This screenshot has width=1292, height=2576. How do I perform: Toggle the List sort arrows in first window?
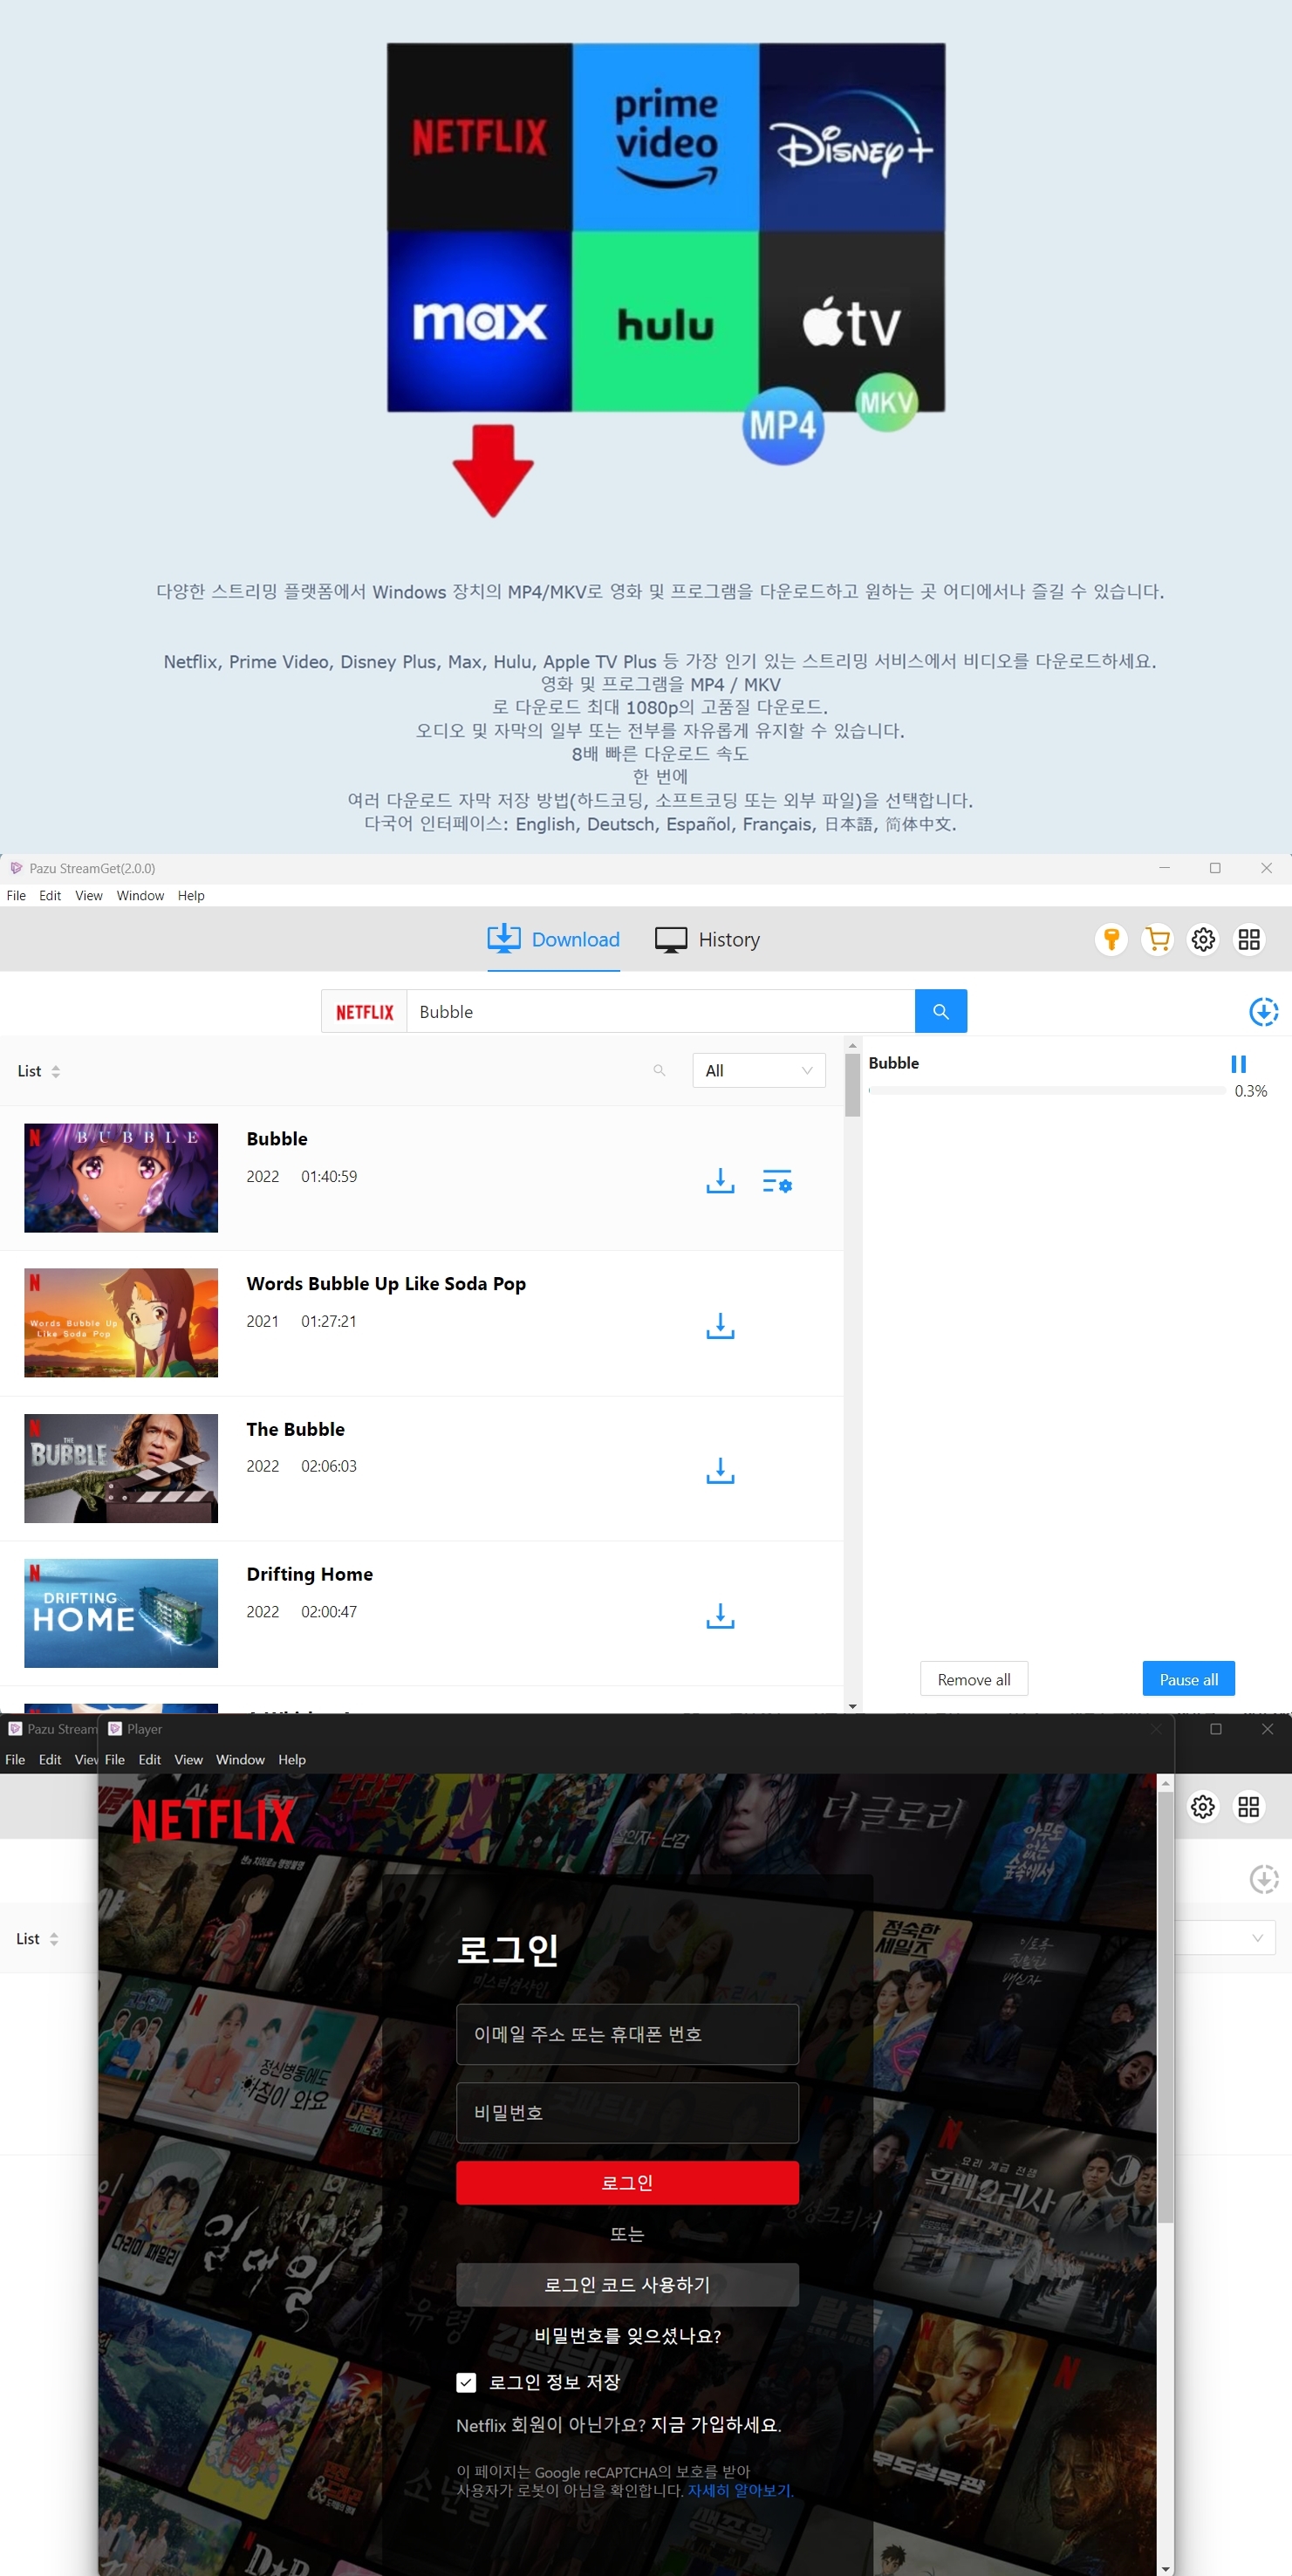pos(56,1071)
